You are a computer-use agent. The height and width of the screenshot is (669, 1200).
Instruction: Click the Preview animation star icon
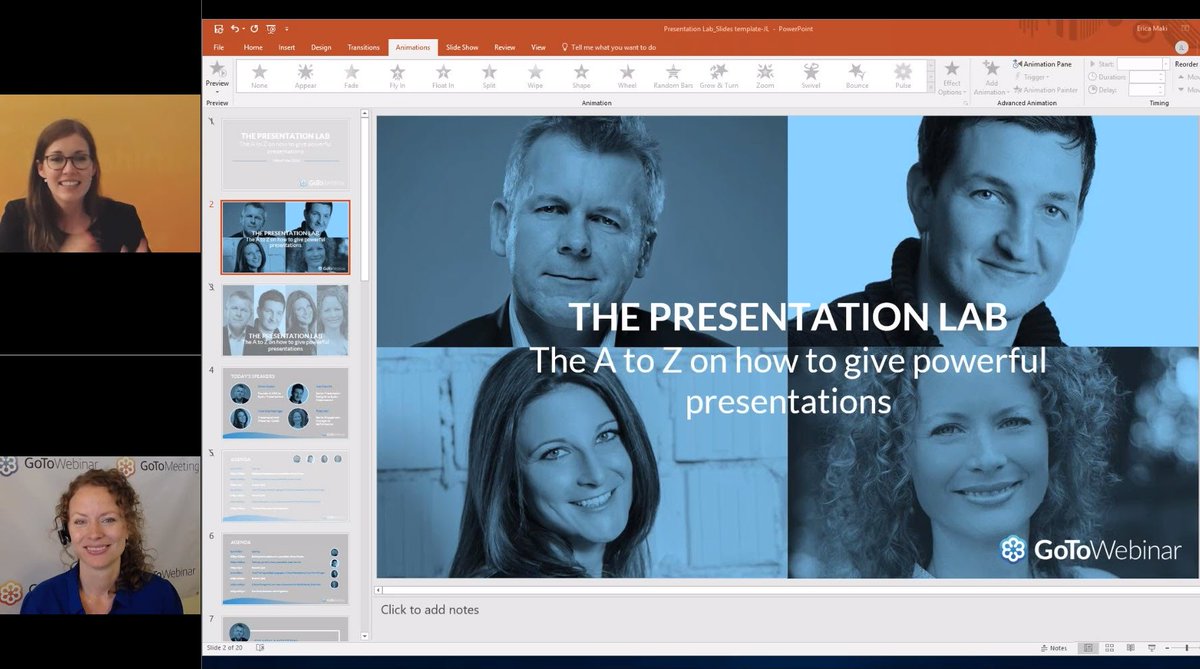point(216,68)
